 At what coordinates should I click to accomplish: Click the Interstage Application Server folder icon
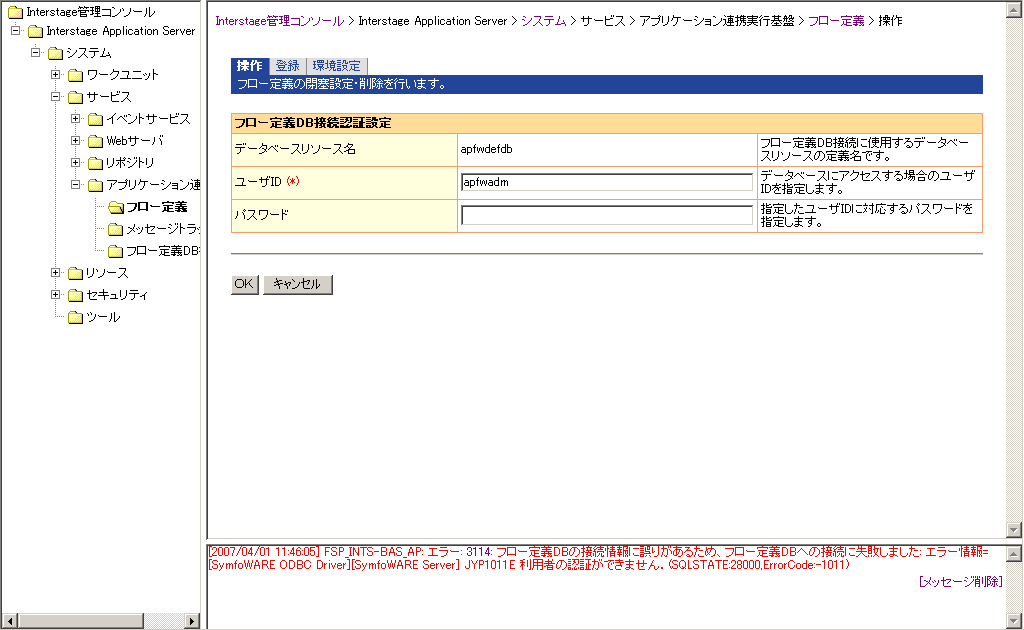tap(35, 31)
